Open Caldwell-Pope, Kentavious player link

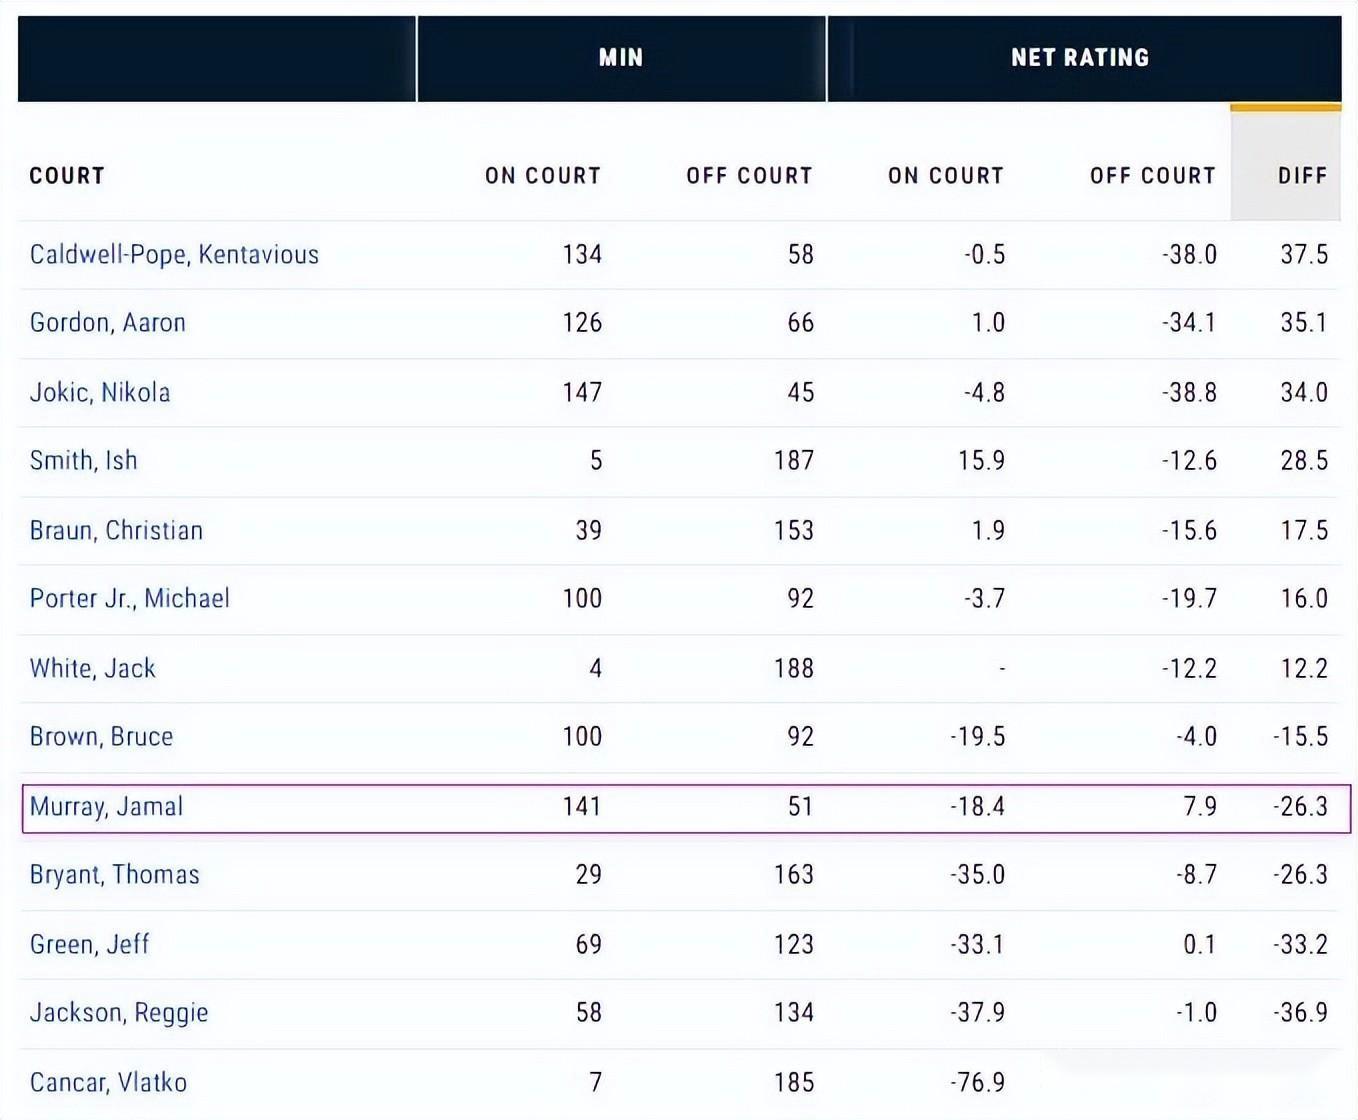[x=174, y=254]
